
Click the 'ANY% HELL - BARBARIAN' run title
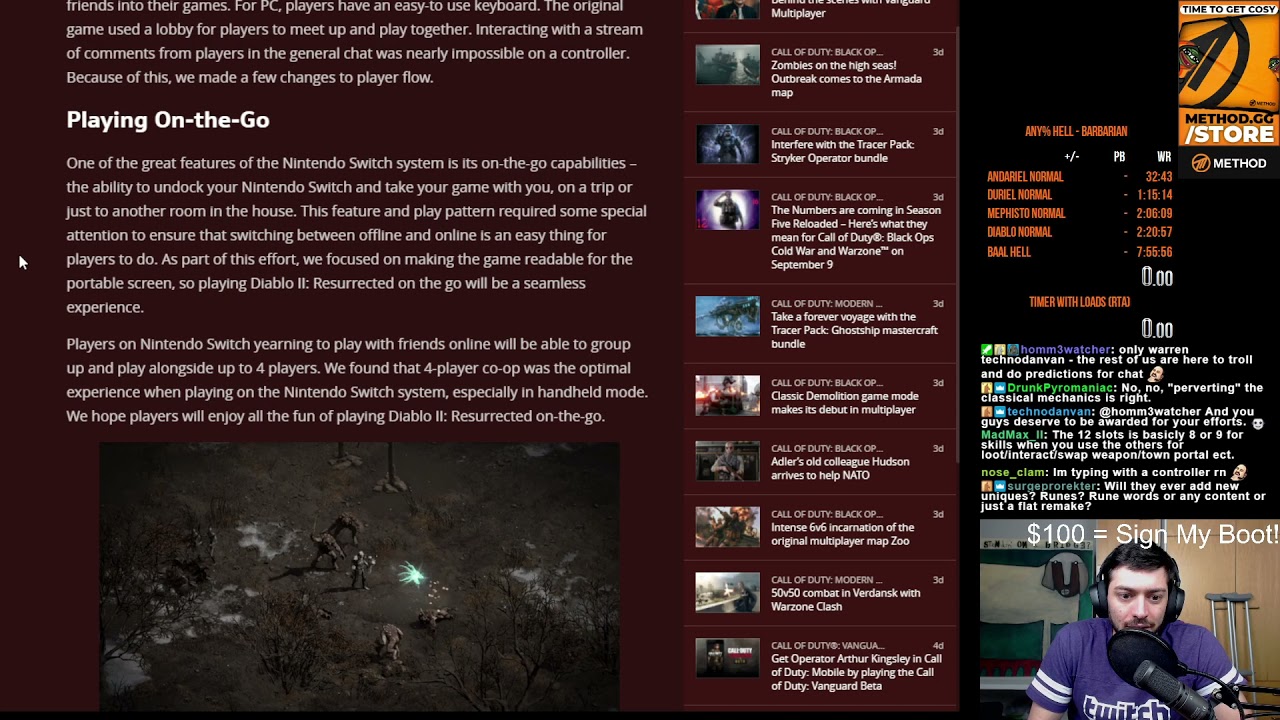pyautogui.click(x=1076, y=131)
